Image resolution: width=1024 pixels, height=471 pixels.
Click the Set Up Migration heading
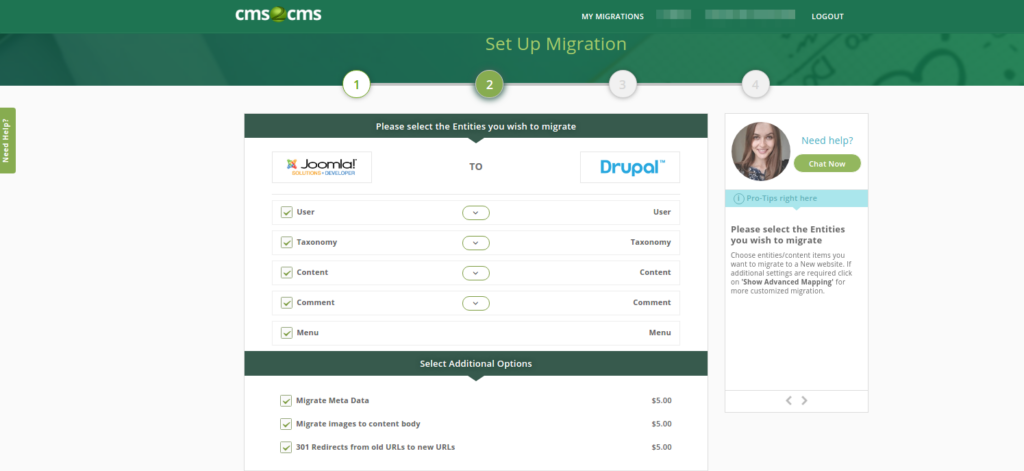pos(556,44)
